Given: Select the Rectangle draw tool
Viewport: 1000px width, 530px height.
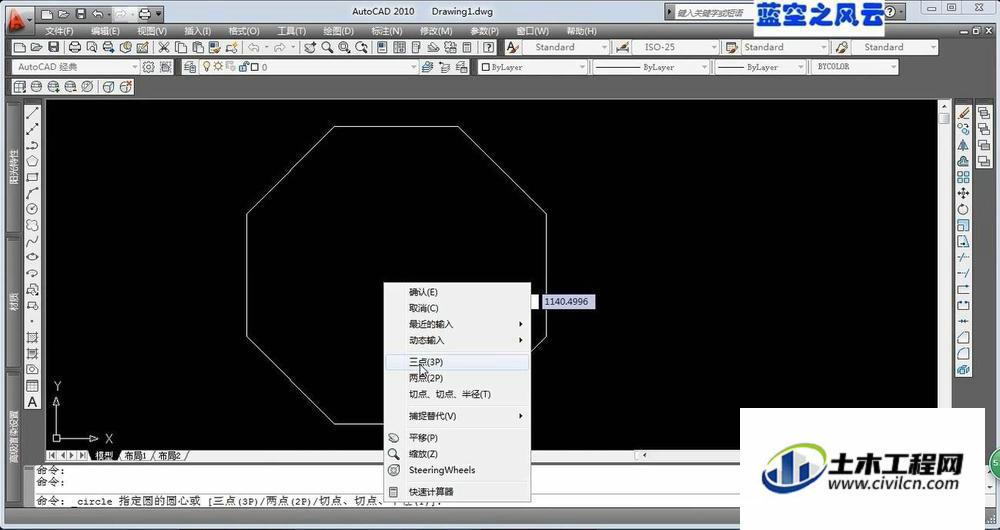Looking at the screenshot, I should [33, 177].
